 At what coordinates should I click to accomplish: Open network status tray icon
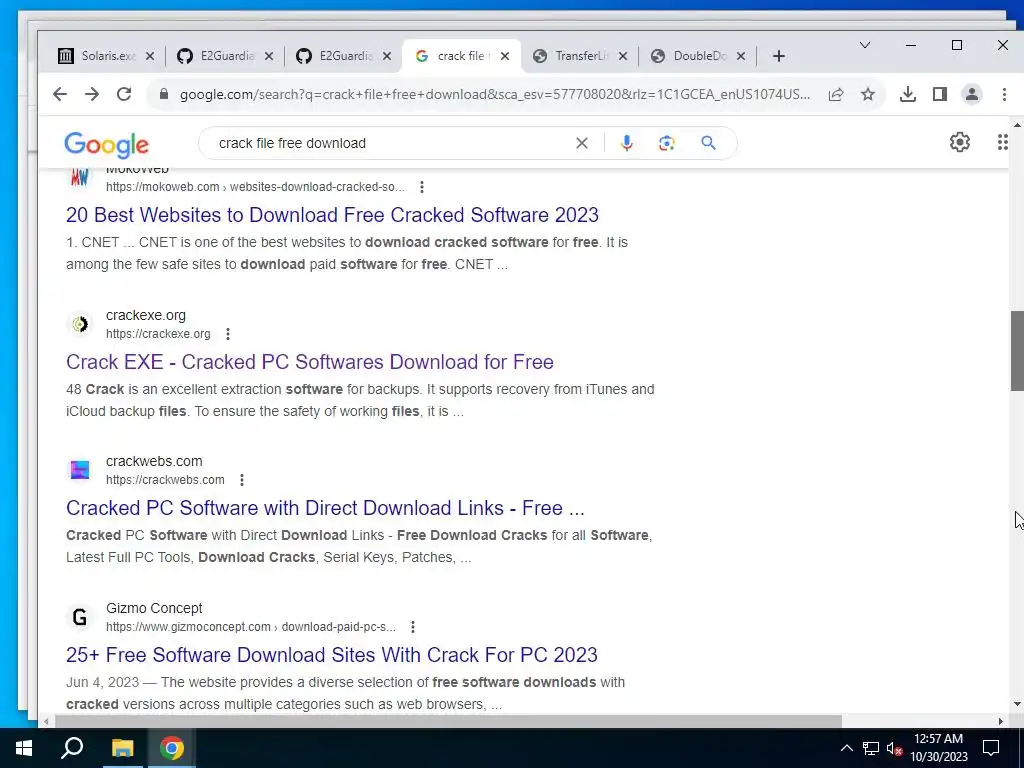(x=871, y=748)
